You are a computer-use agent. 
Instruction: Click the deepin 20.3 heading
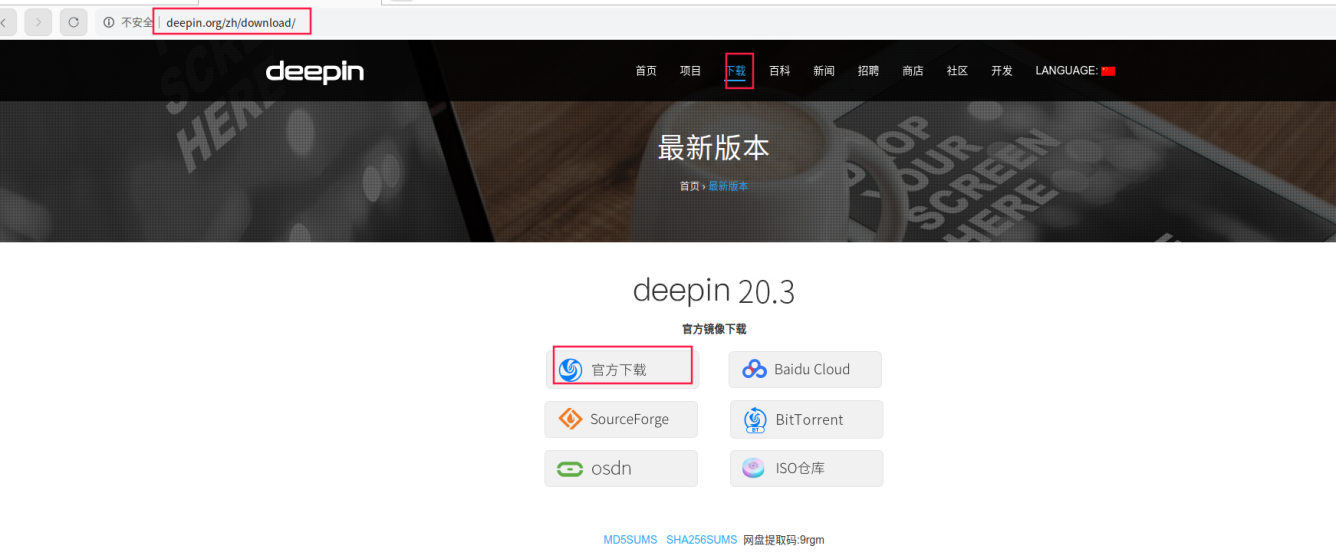pos(714,291)
